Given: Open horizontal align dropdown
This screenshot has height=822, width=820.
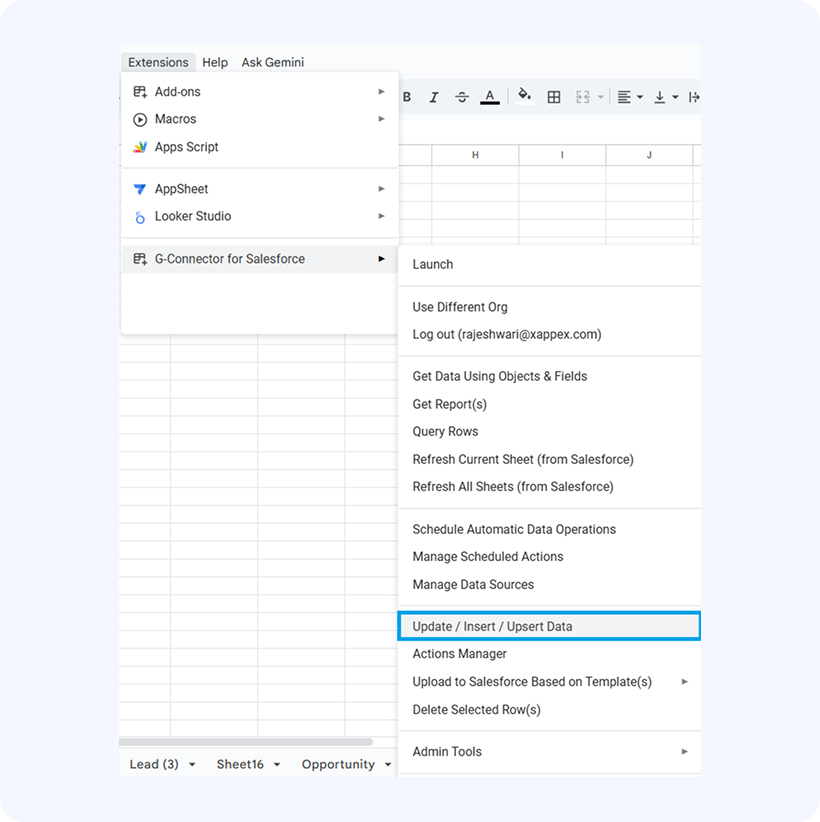Looking at the screenshot, I should click(x=630, y=97).
